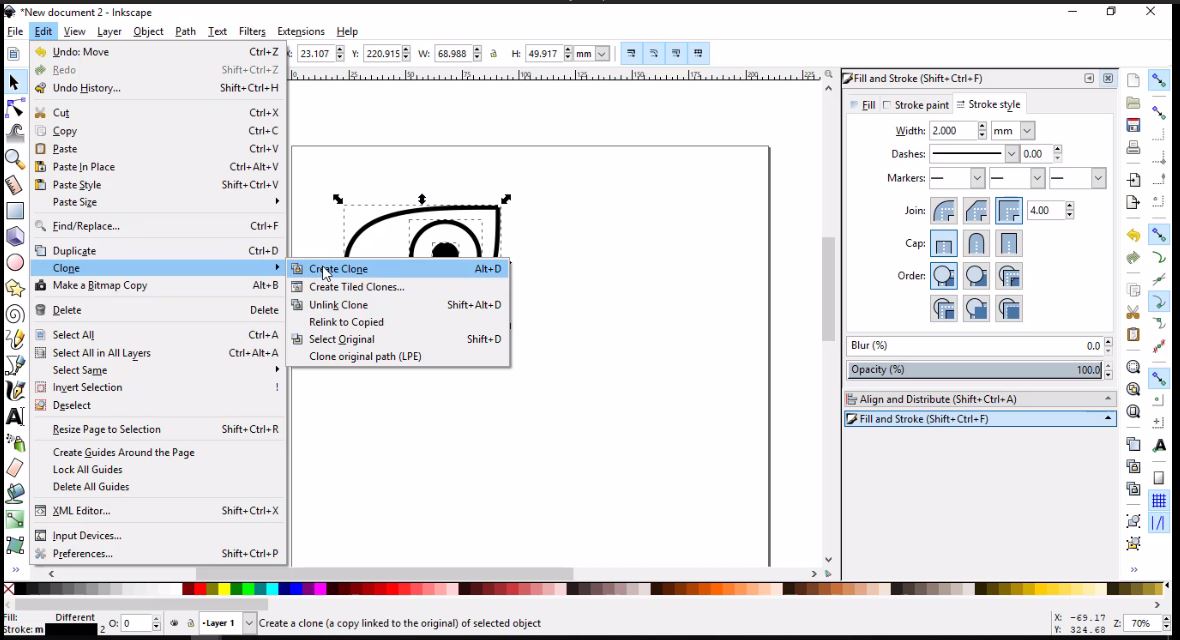
Task: Toggle scale rounded corners option
Action: coord(653,53)
